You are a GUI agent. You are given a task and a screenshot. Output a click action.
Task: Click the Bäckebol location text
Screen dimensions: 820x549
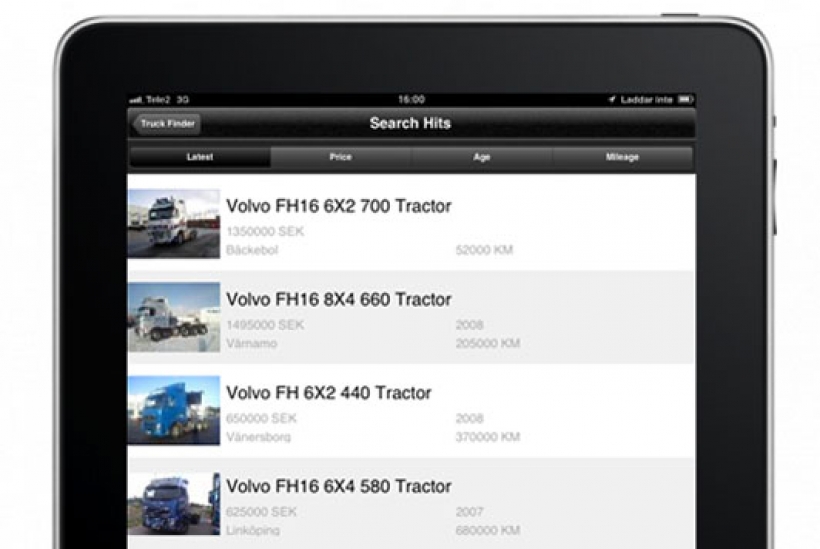[252, 250]
